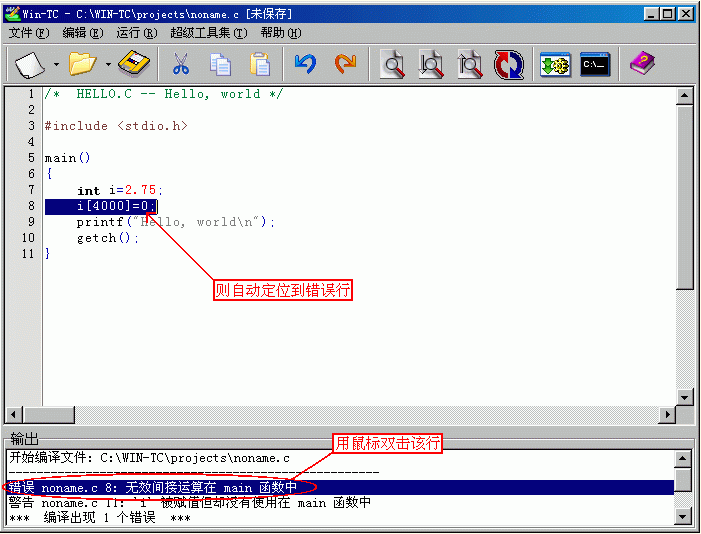Click the getch(); code line
Viewport: 701px width, 534px height.
tap(108, 238)
